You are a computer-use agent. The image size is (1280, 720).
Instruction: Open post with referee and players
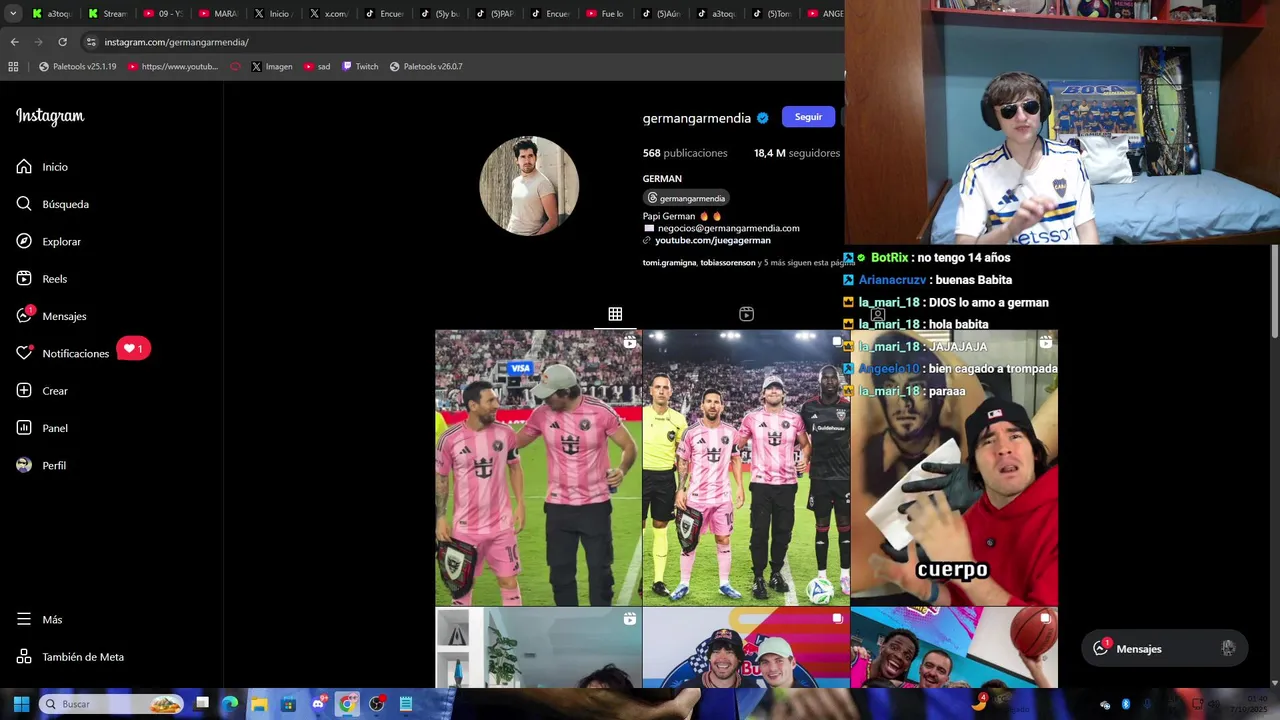[x=746, y=468]
